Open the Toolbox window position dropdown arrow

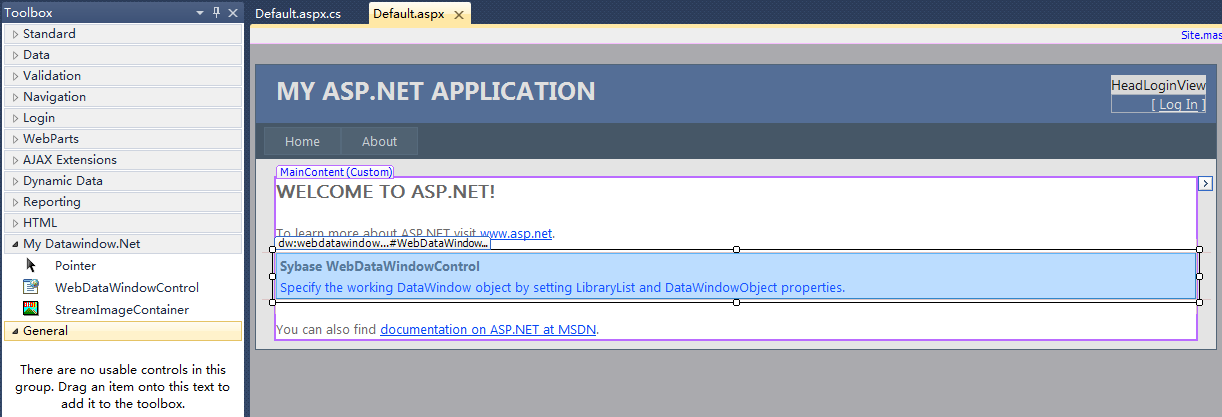200,13
